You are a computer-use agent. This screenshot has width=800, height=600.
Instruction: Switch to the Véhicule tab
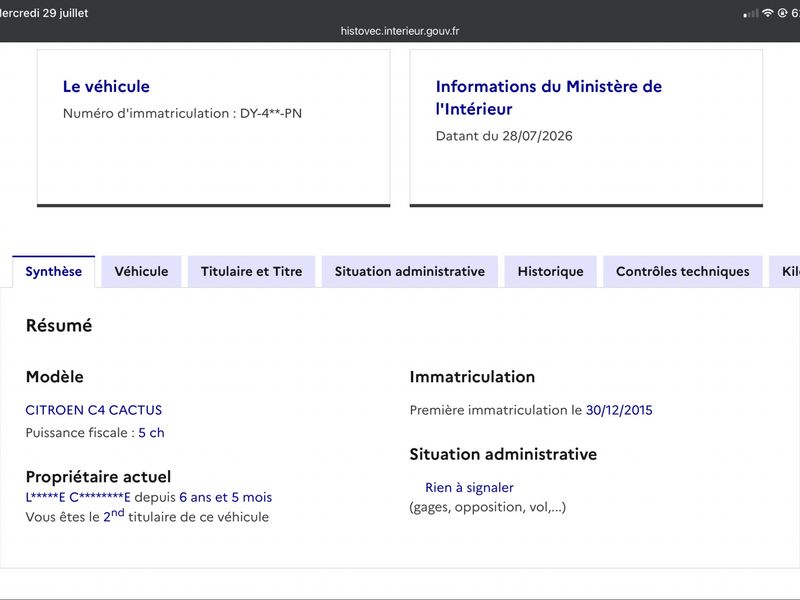pyautogui.click(x=141, y=271)
